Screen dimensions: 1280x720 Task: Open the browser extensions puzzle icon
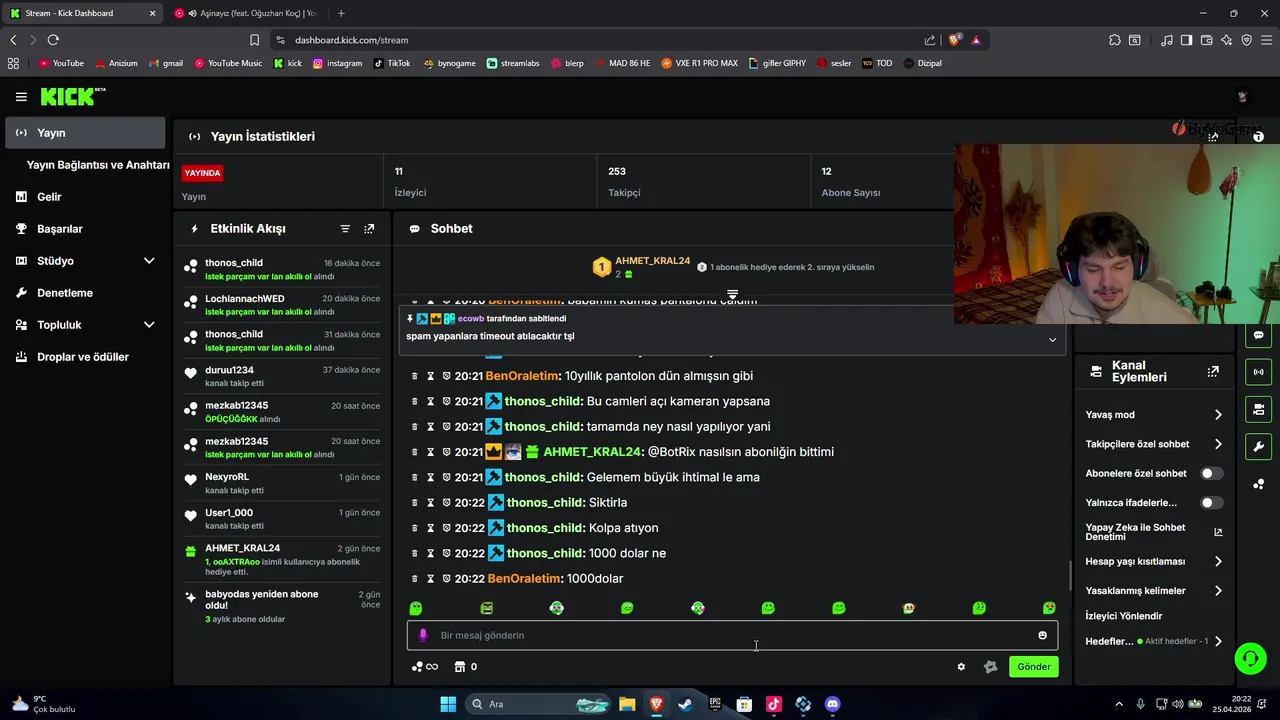pos(1115,40)
